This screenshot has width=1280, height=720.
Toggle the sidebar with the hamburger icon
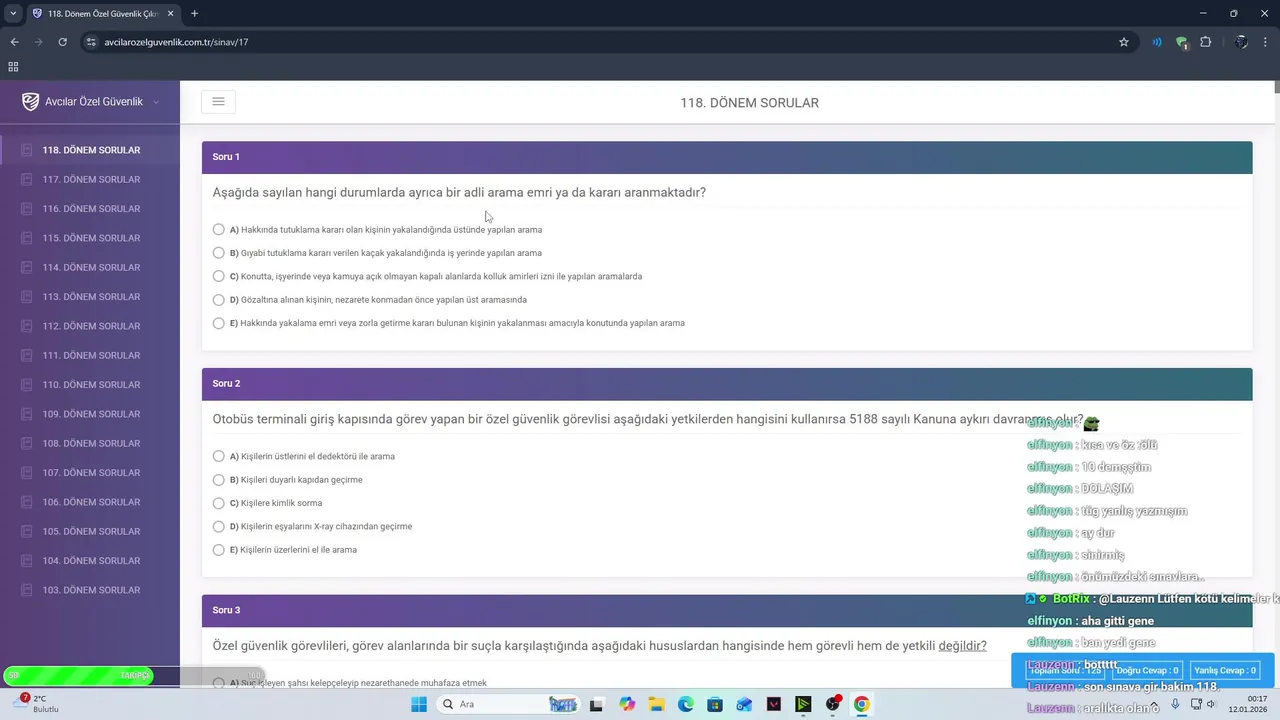tap(218, 102)
